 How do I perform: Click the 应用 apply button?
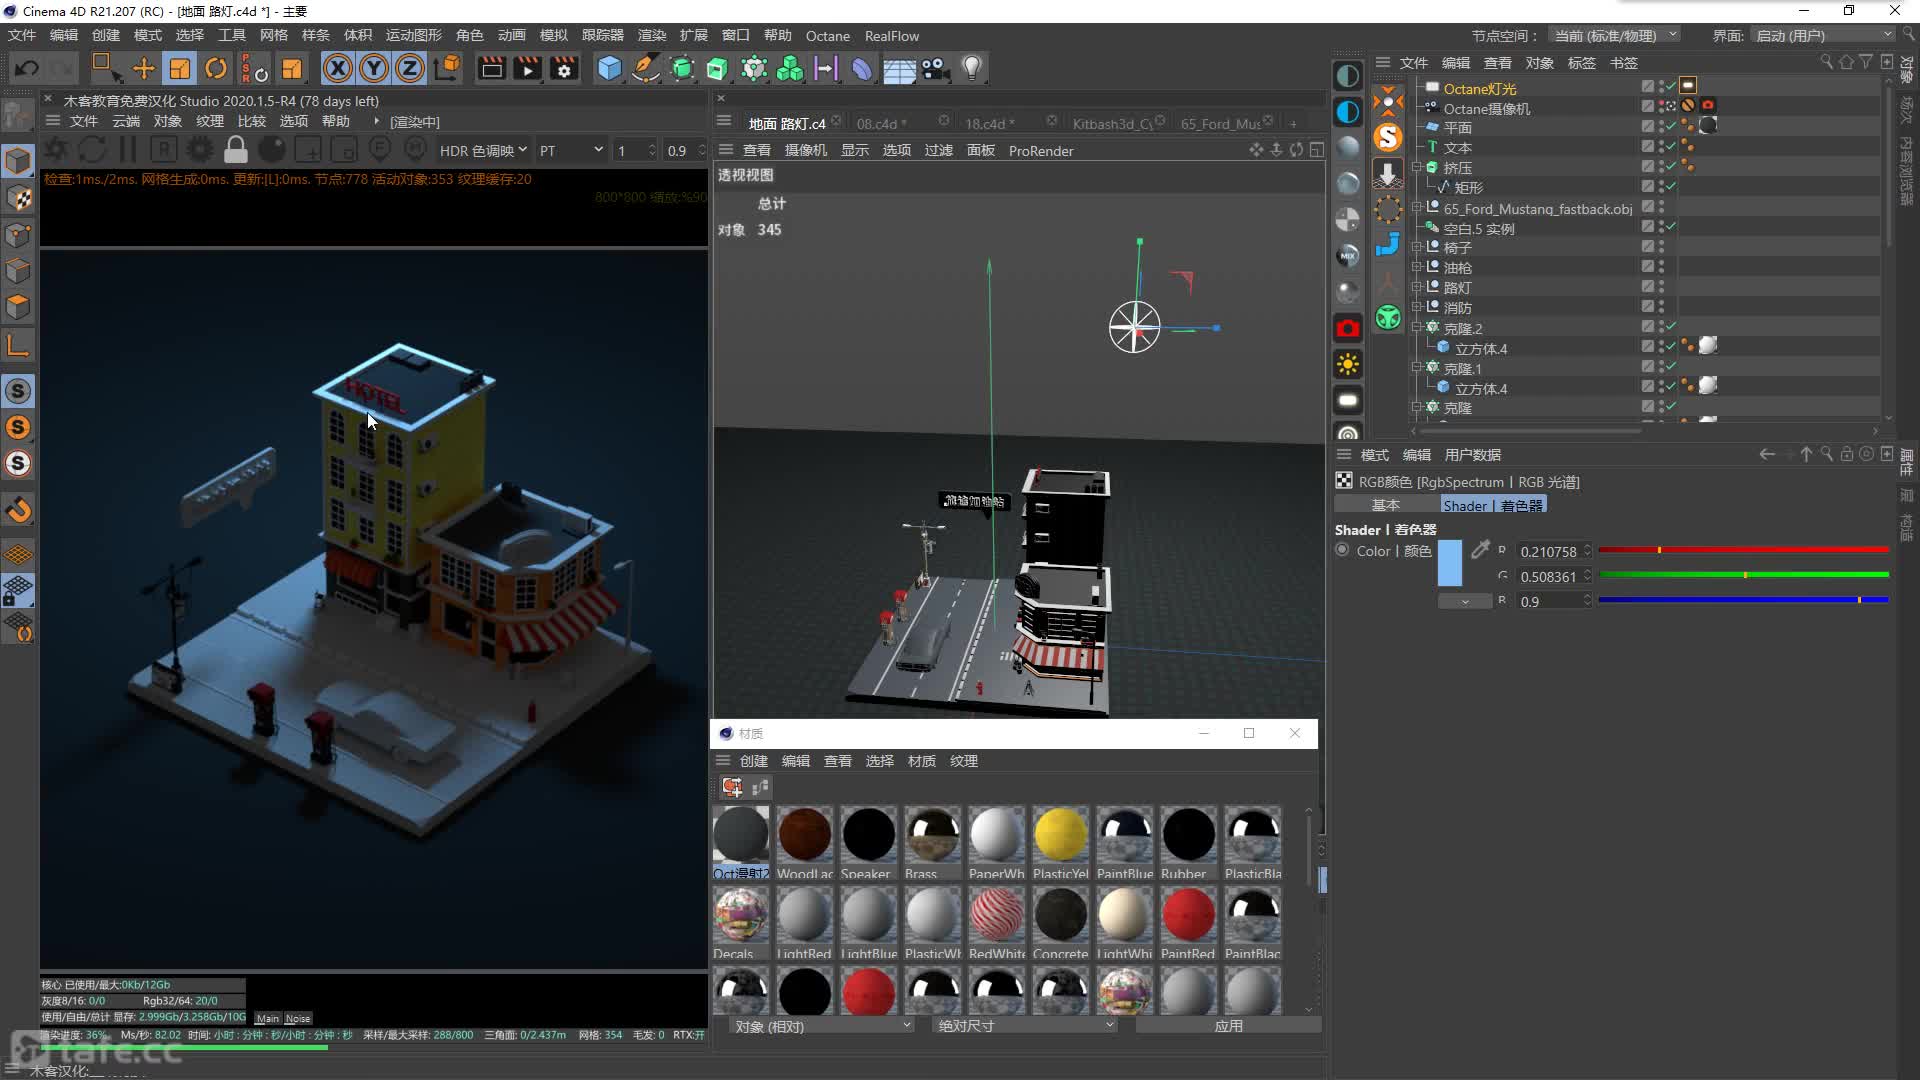(x=1228, y=1026)
